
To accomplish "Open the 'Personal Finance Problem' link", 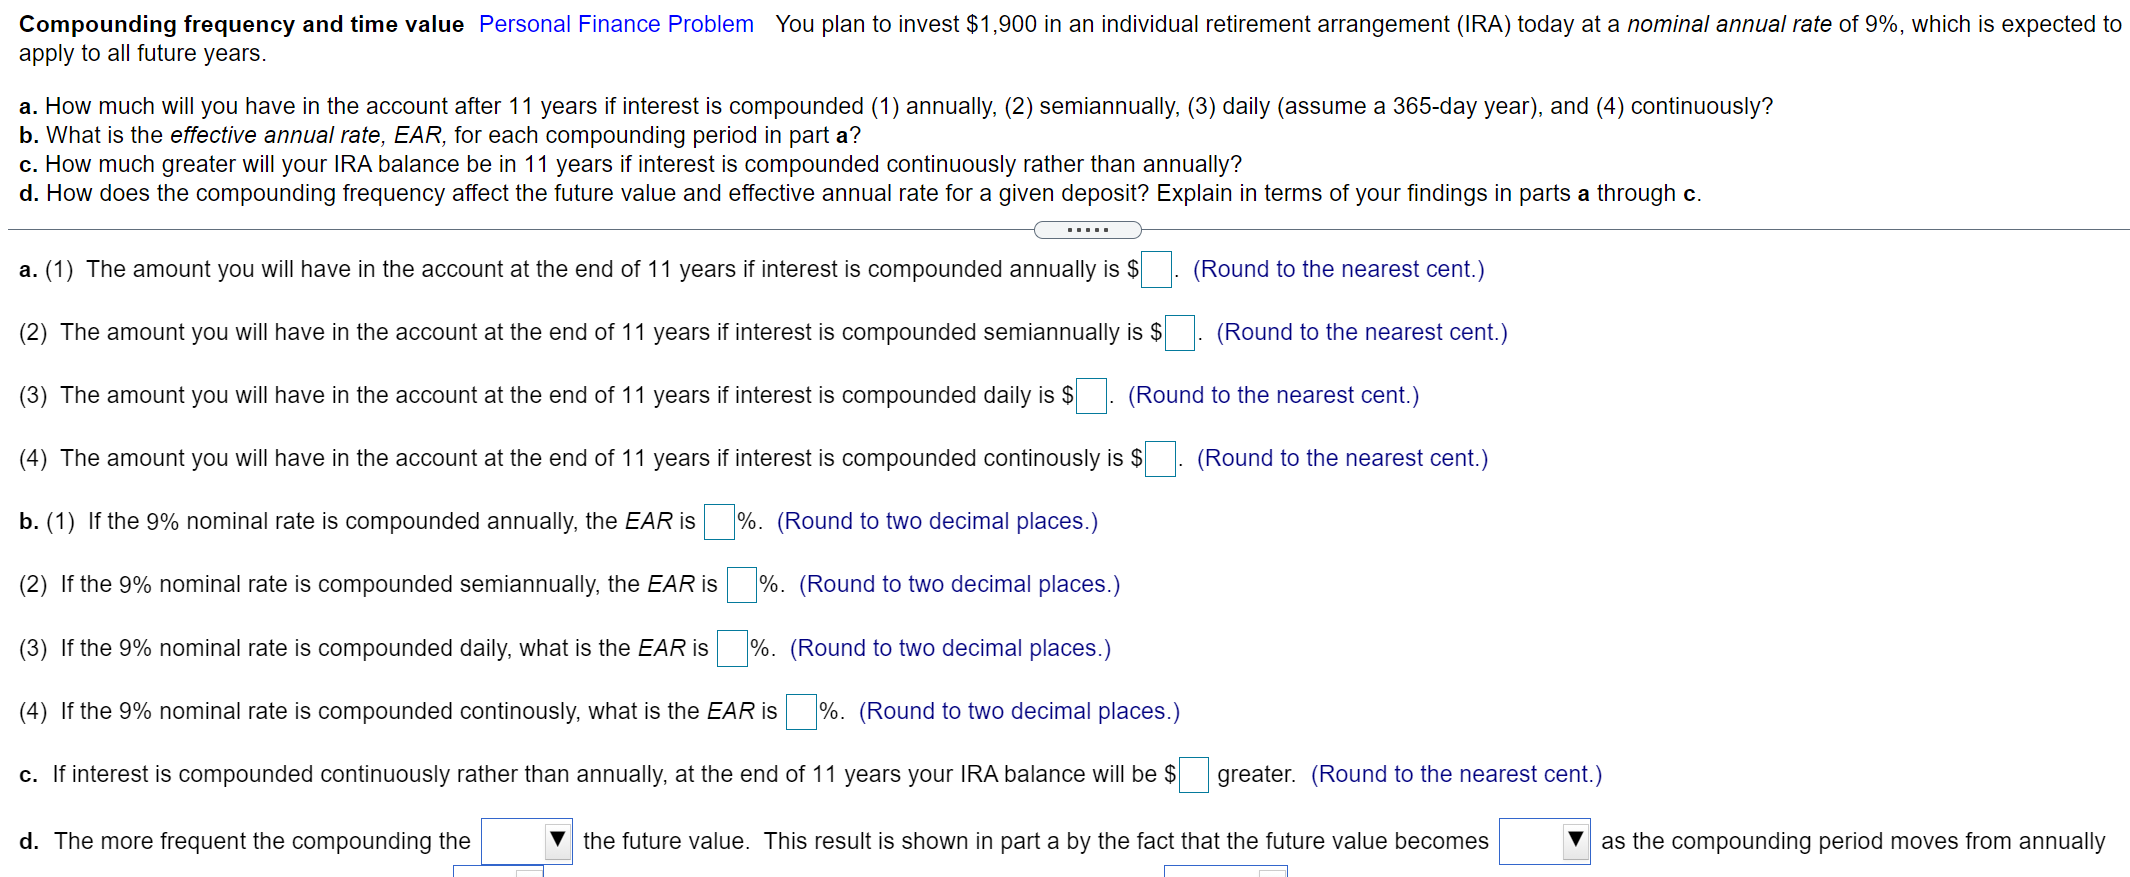I will click(x=615, y=23).
